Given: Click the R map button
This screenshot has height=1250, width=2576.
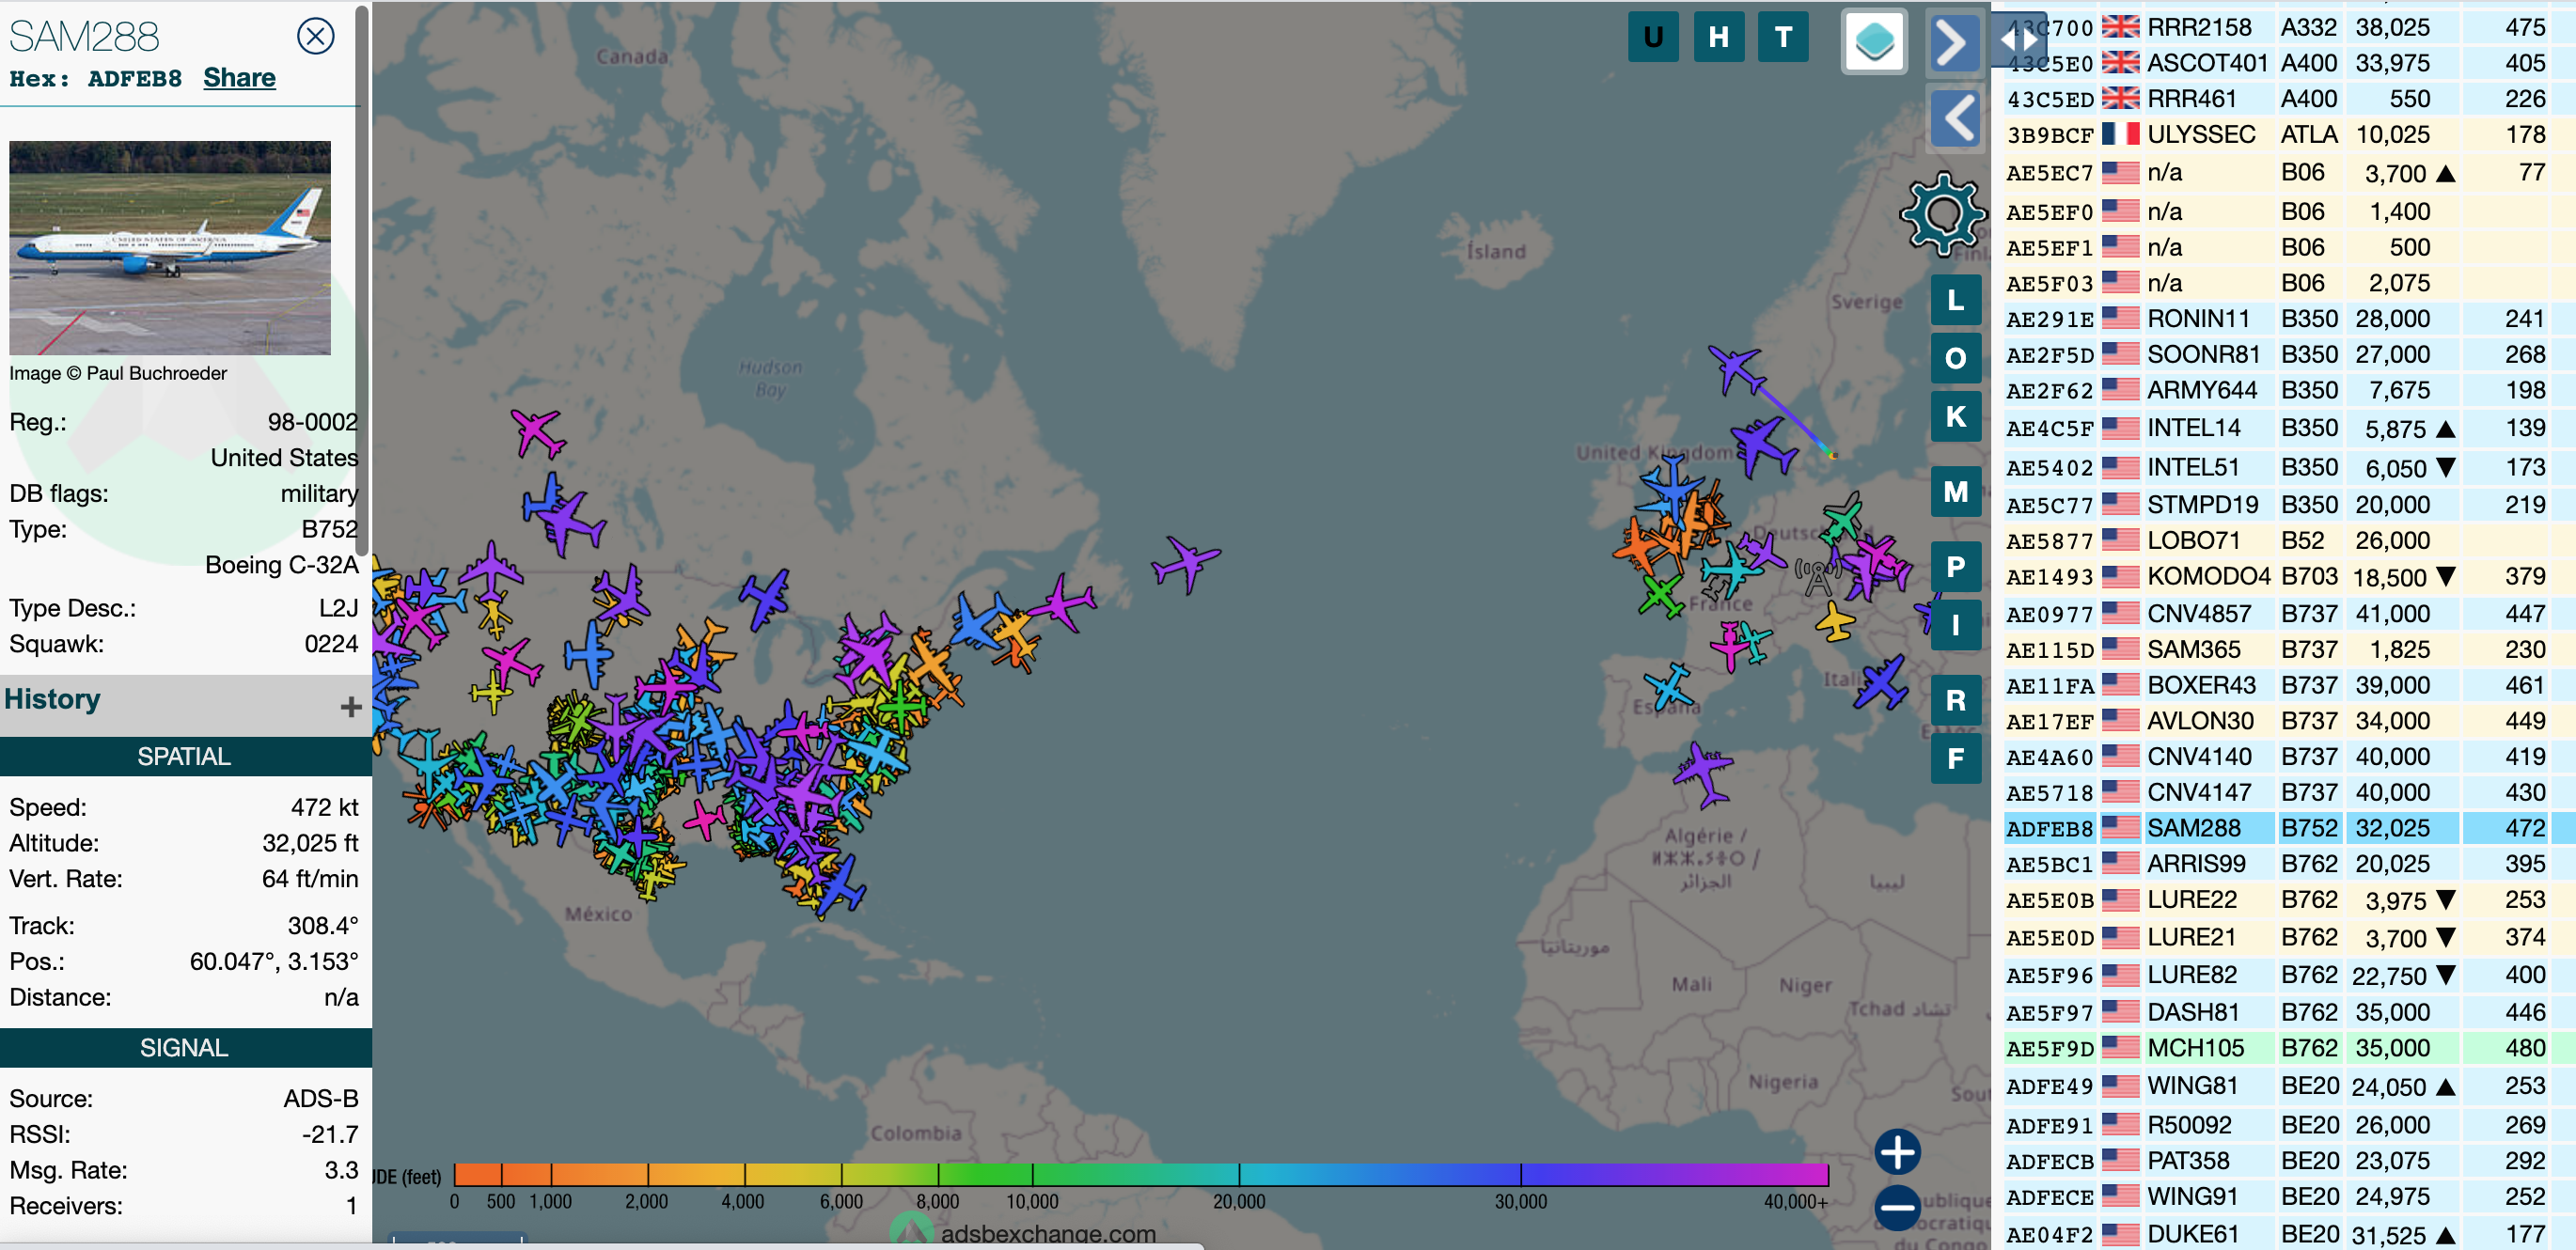Looking at the screenshot, I should pos(1955,700).
